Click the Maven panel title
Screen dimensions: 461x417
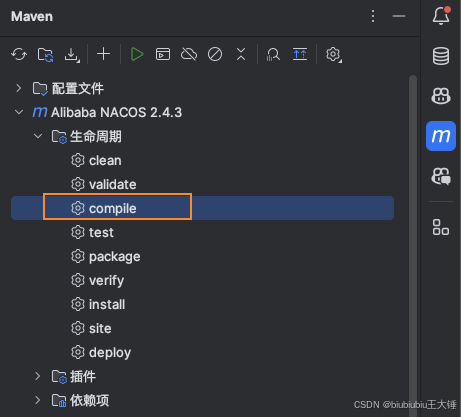point(32,16)
